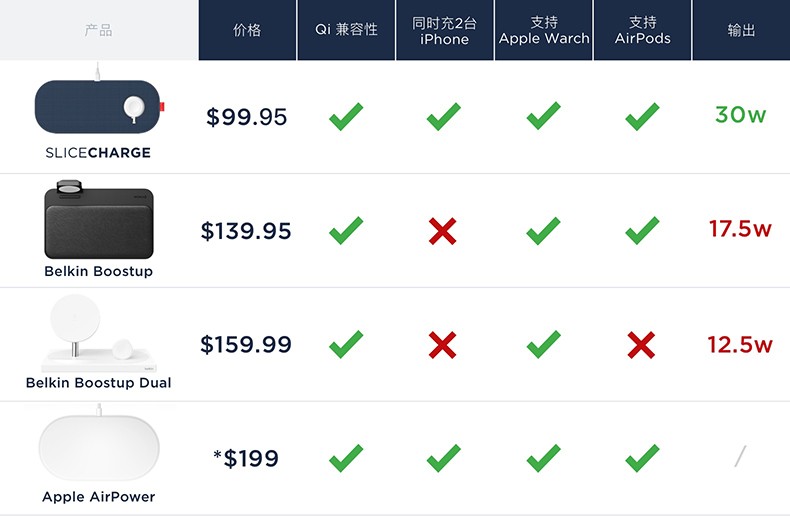Click Belkin Boostup Dual's red X under AirPods
Viewport: 790px width, 516px height.
click(641, 345)
